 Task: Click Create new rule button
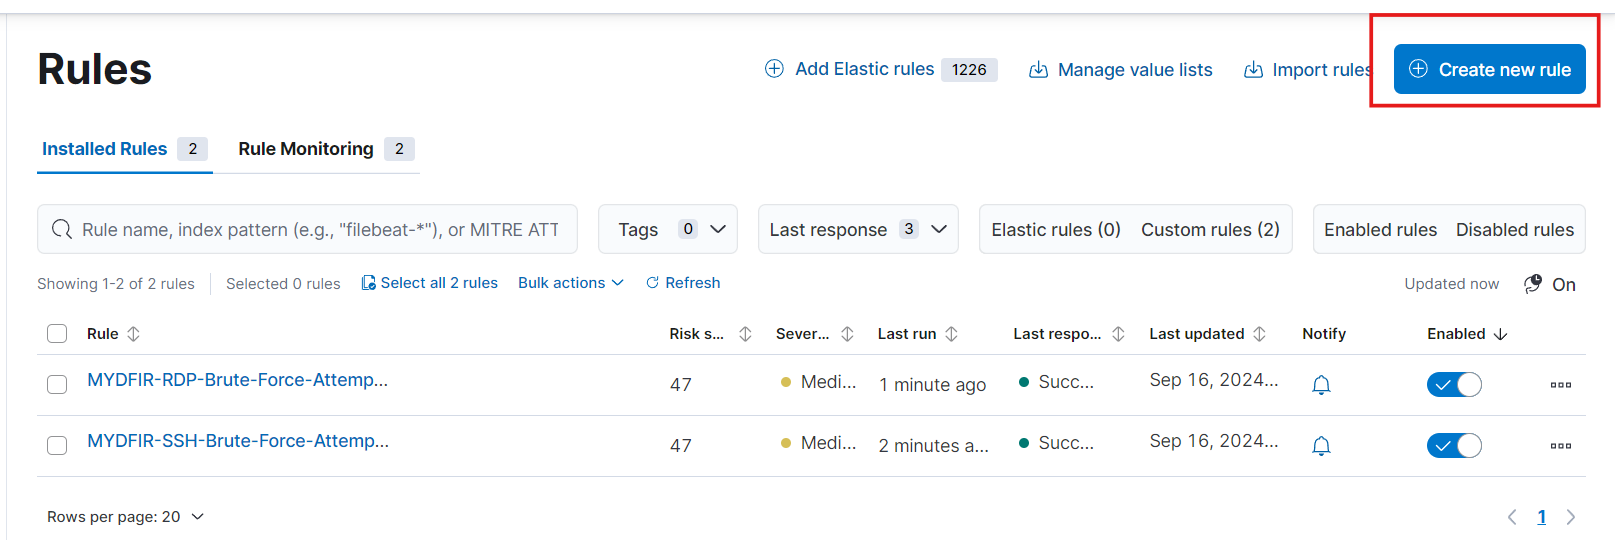point(1489,69)
